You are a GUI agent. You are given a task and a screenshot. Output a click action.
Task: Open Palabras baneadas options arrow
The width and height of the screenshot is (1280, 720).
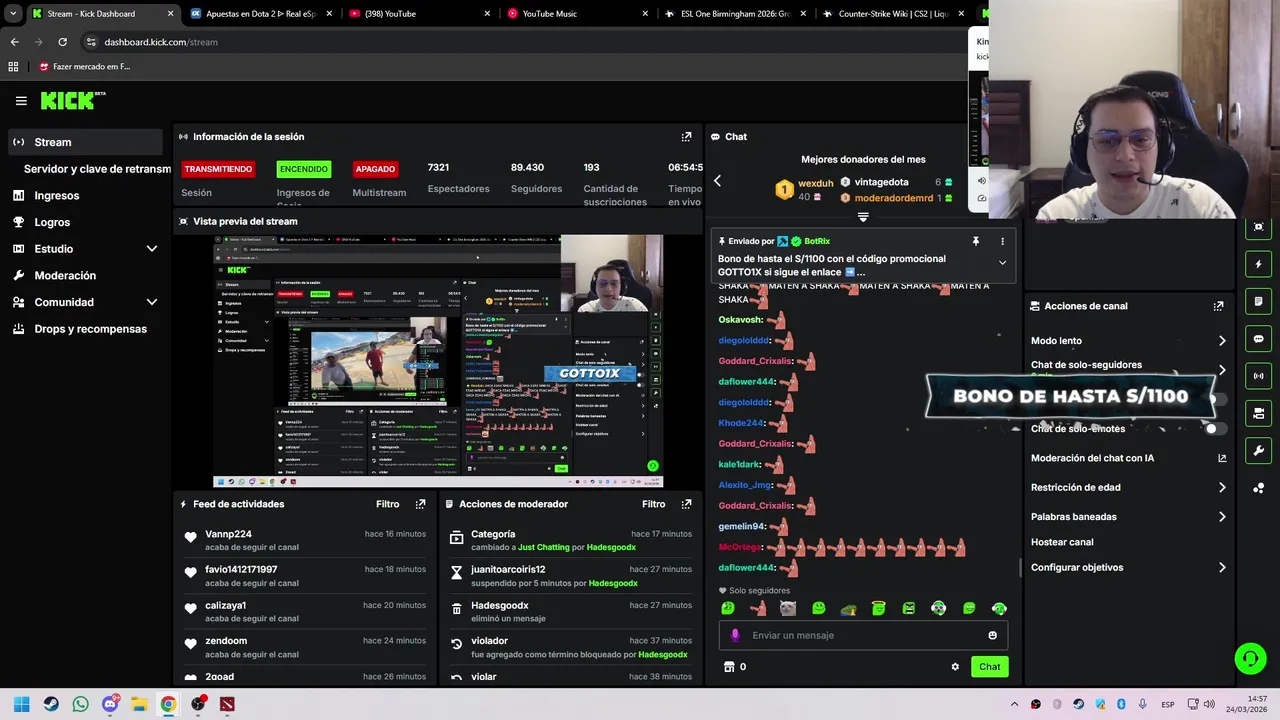click(x=1222, y=517)
